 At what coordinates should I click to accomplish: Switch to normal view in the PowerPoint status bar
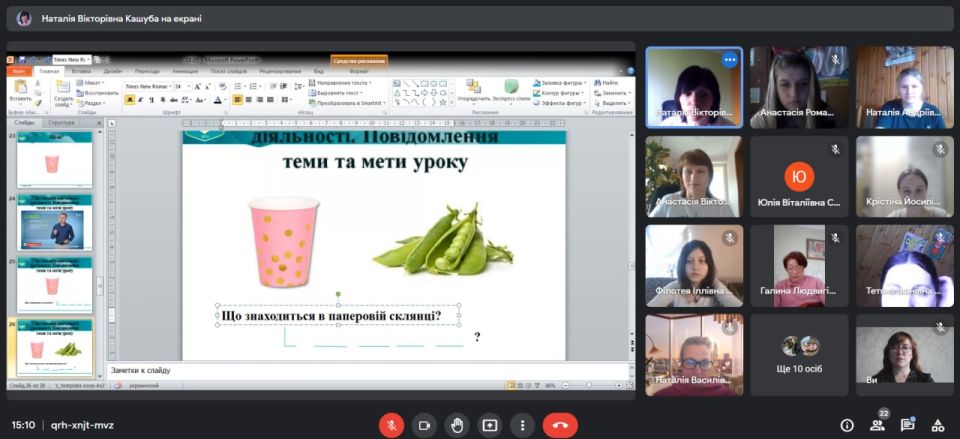pos(511,386)
